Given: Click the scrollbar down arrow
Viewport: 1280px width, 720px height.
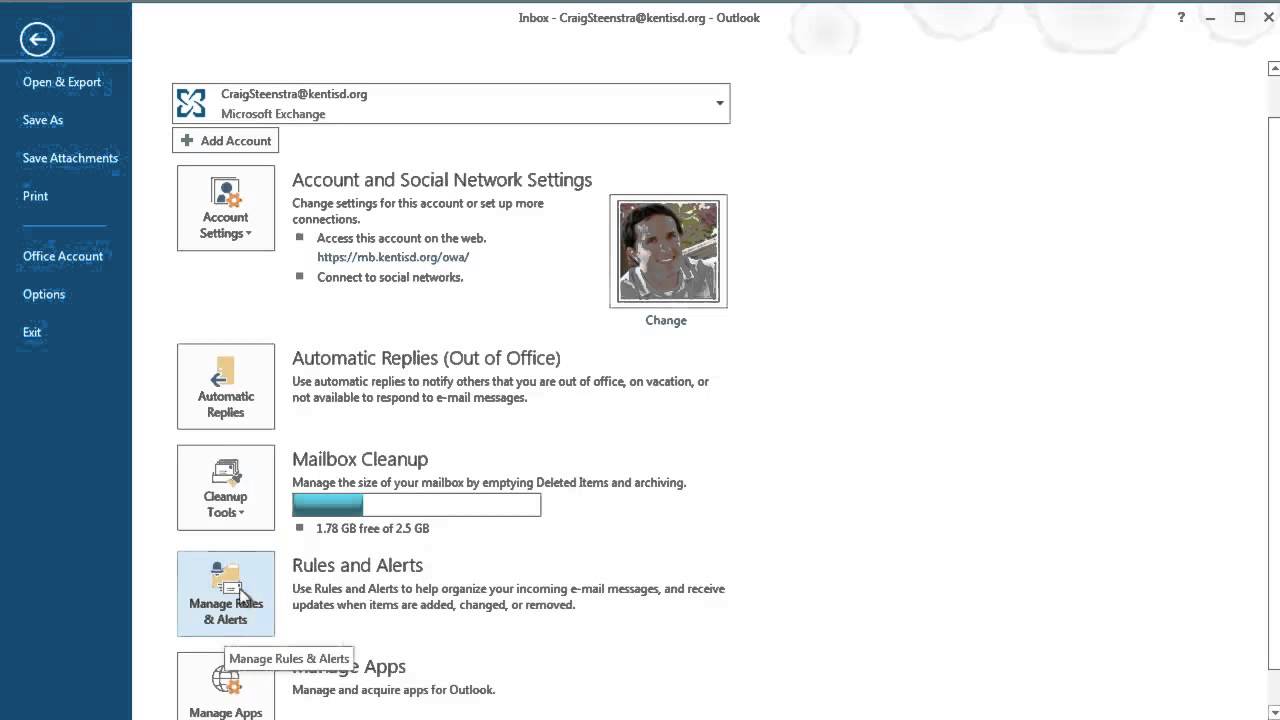Looking at the screenshot, I should point(1272,713).
